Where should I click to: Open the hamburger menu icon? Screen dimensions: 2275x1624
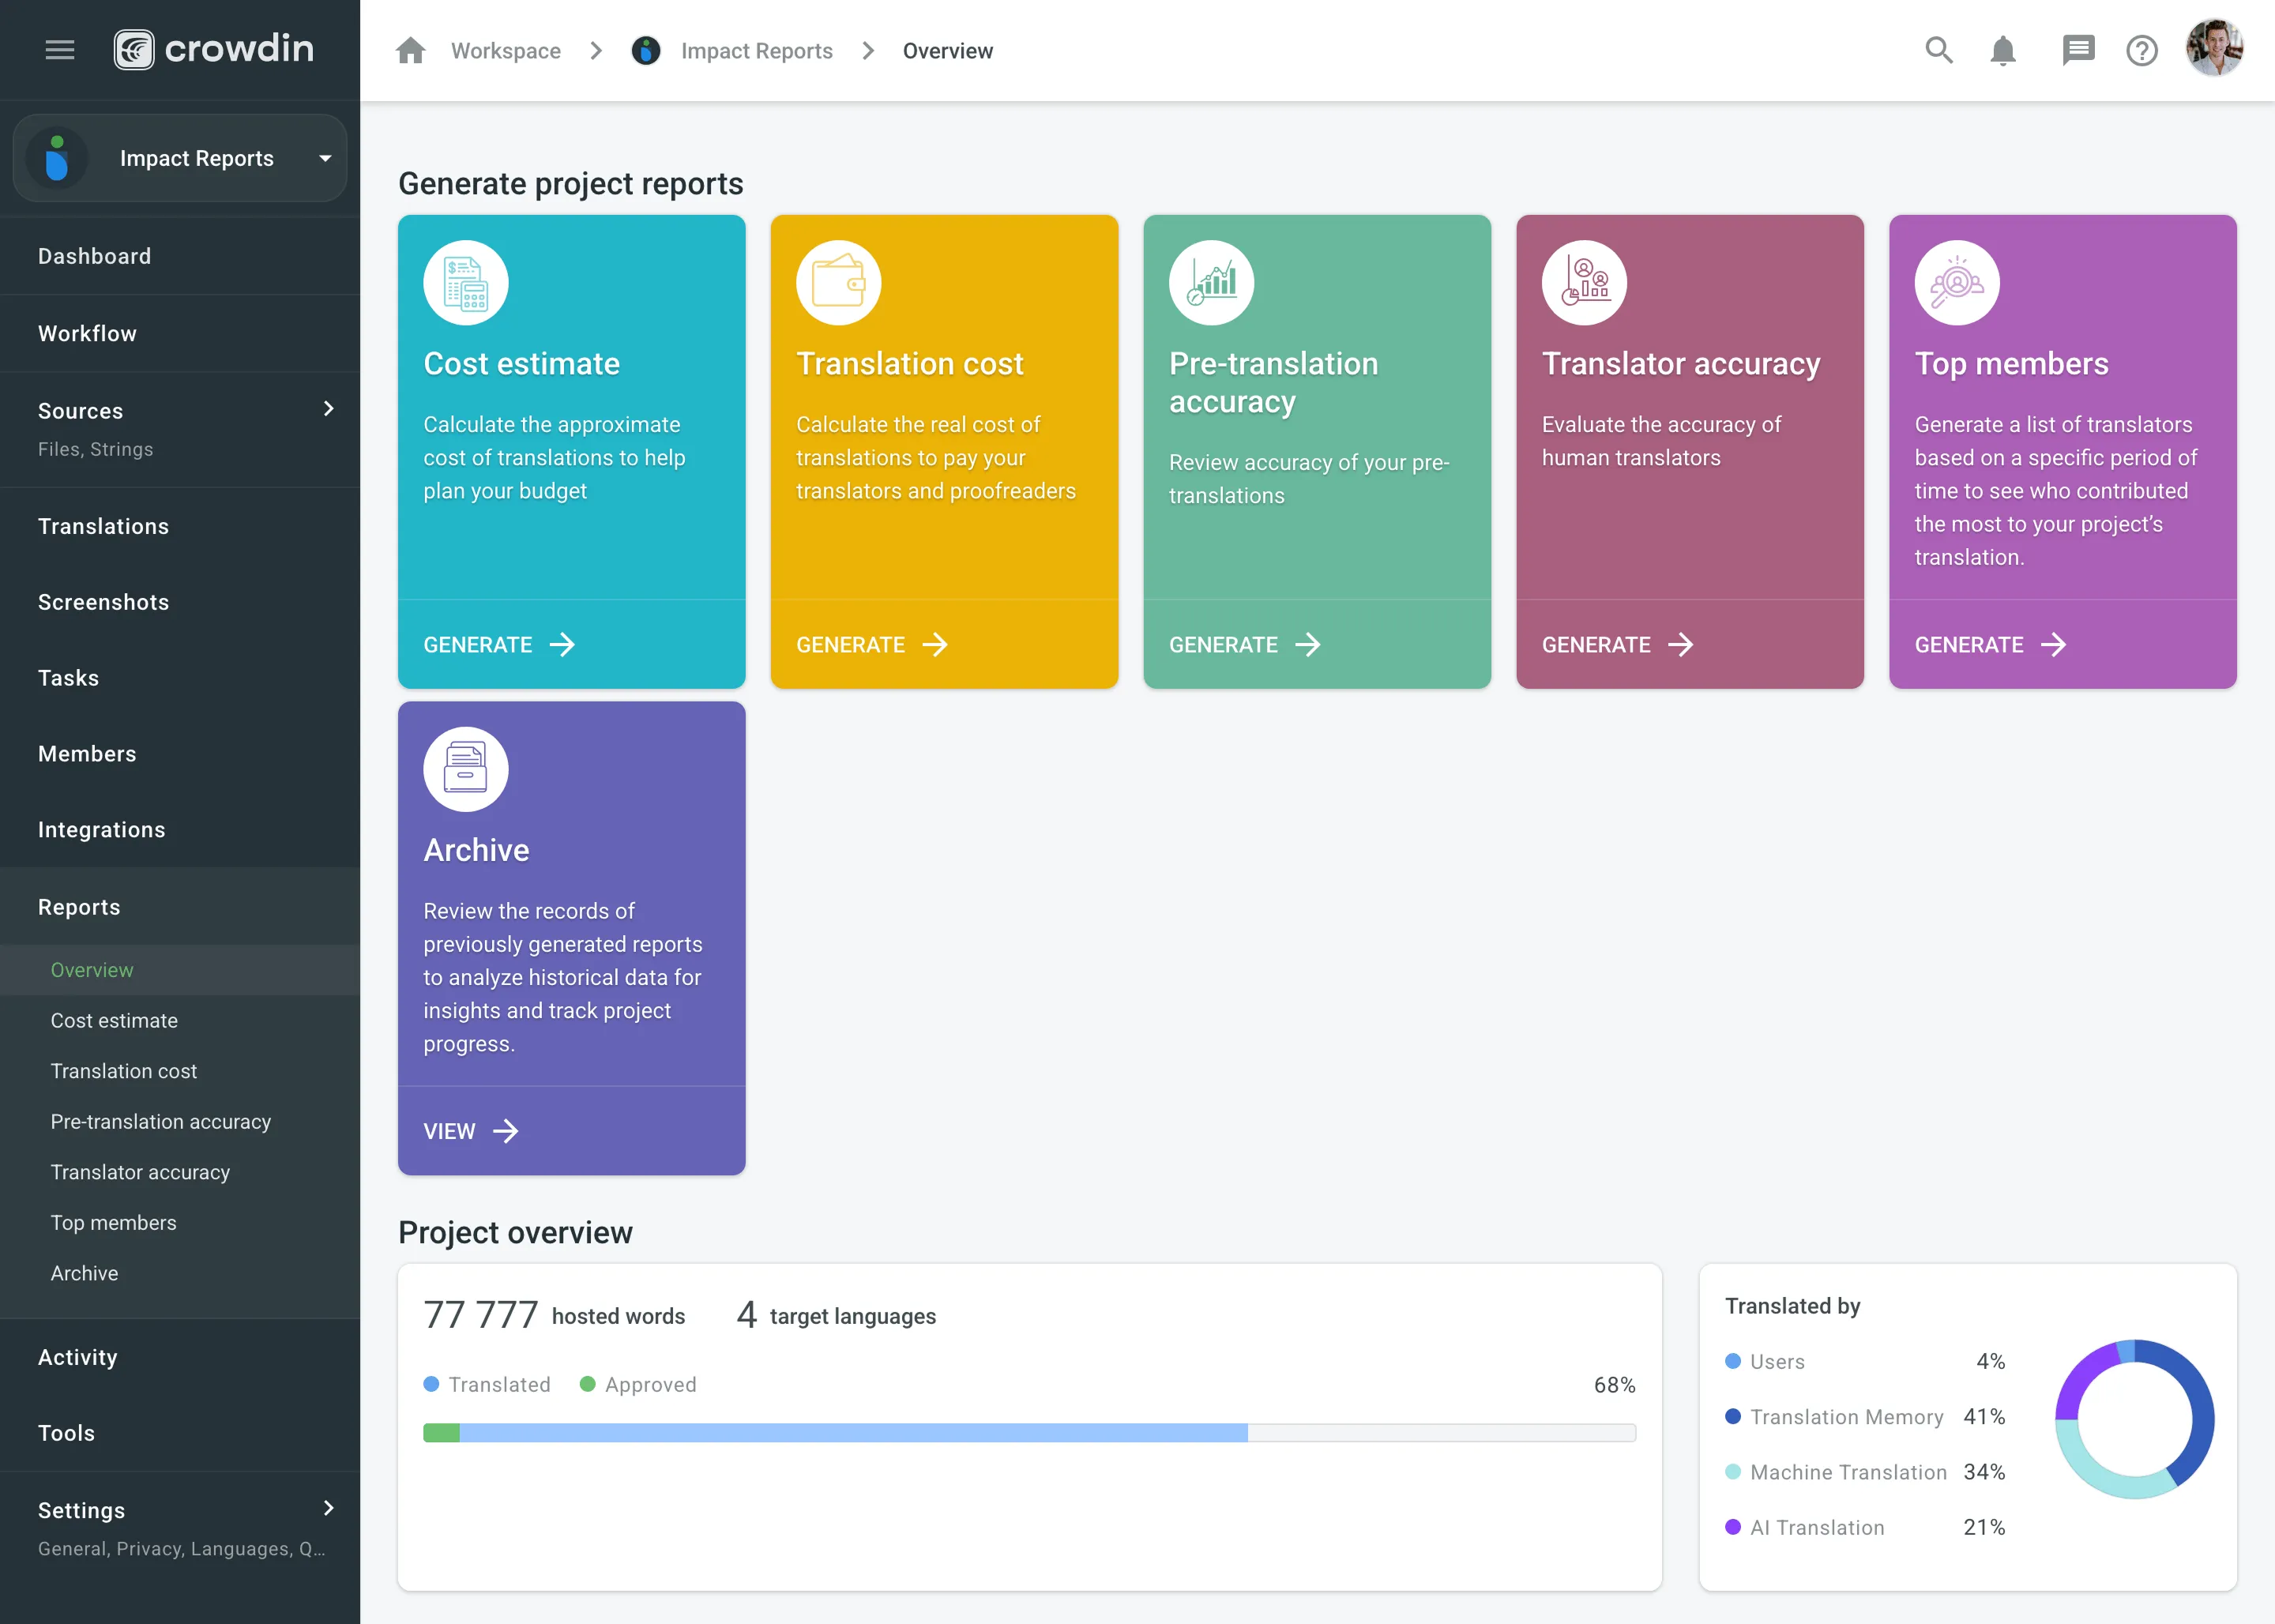click(x=60, y=49)
